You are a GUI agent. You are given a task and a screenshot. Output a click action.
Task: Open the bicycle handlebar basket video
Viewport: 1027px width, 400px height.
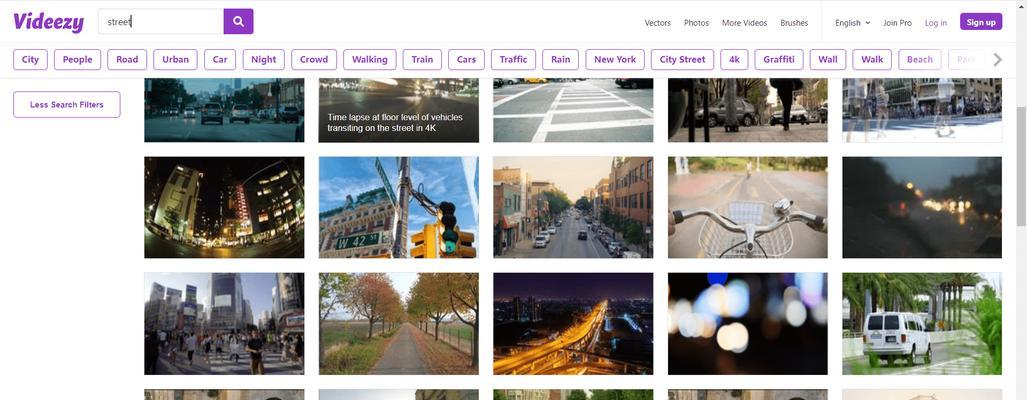747,207
